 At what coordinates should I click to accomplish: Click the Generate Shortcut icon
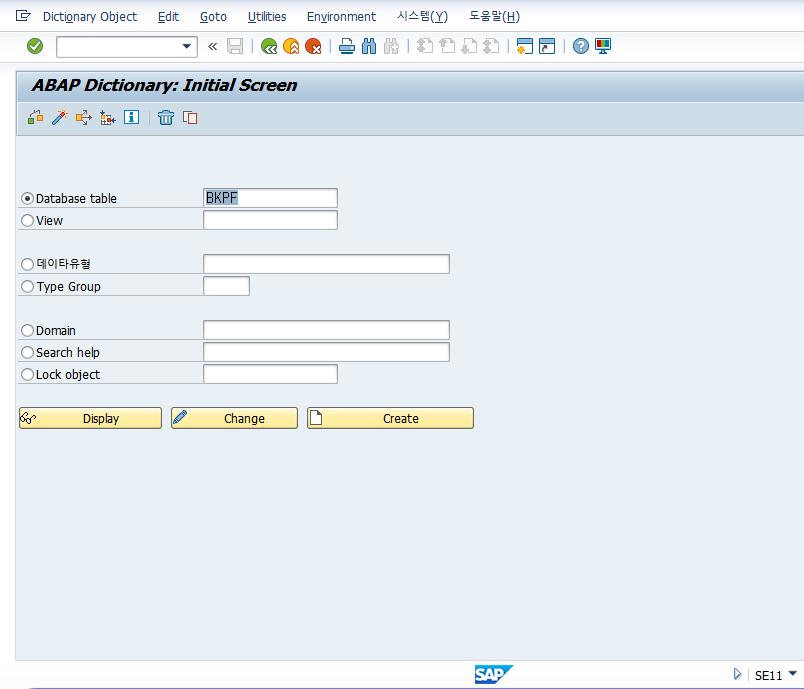click(547, 46)
